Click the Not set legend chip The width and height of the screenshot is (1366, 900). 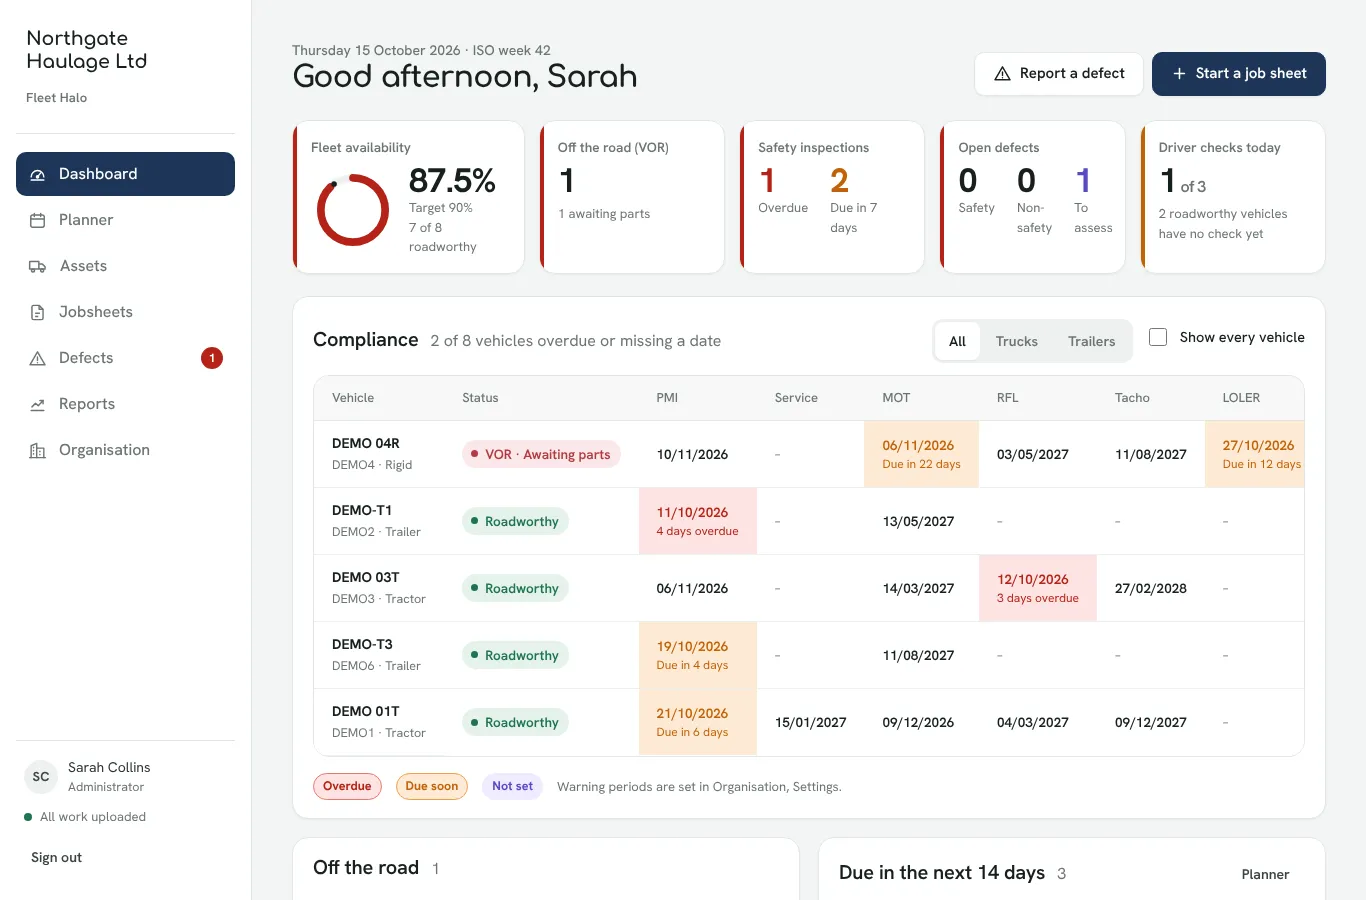click(512, 786)
